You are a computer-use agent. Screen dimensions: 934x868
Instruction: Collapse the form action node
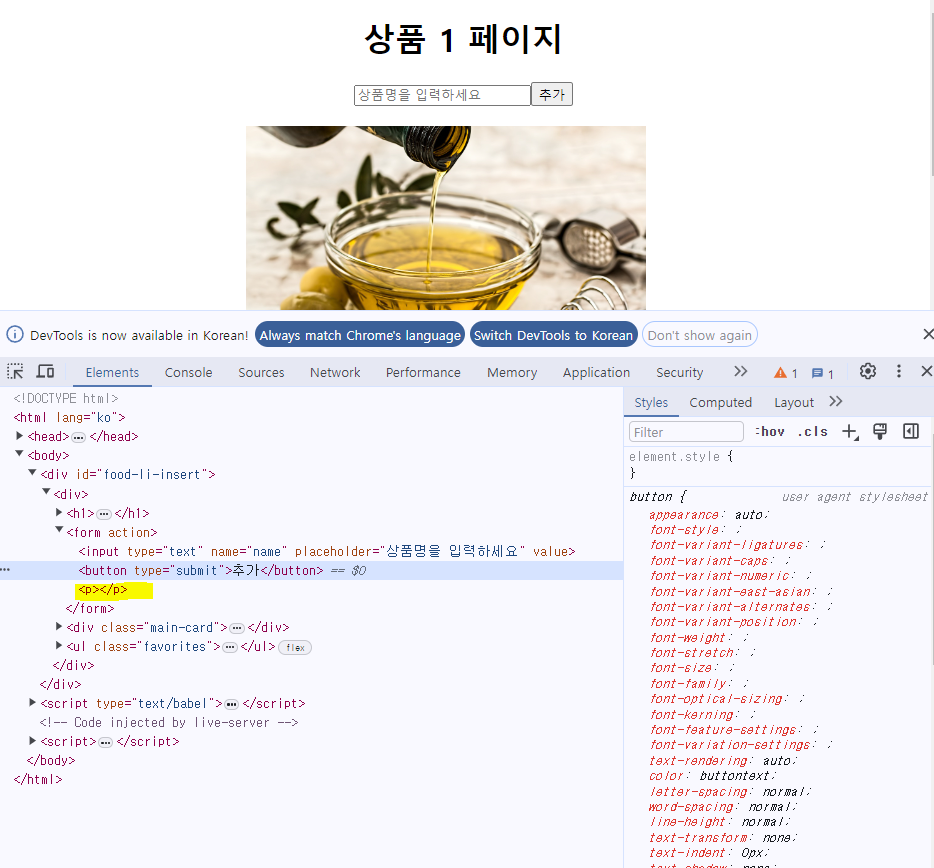click(x=59, y=530)
